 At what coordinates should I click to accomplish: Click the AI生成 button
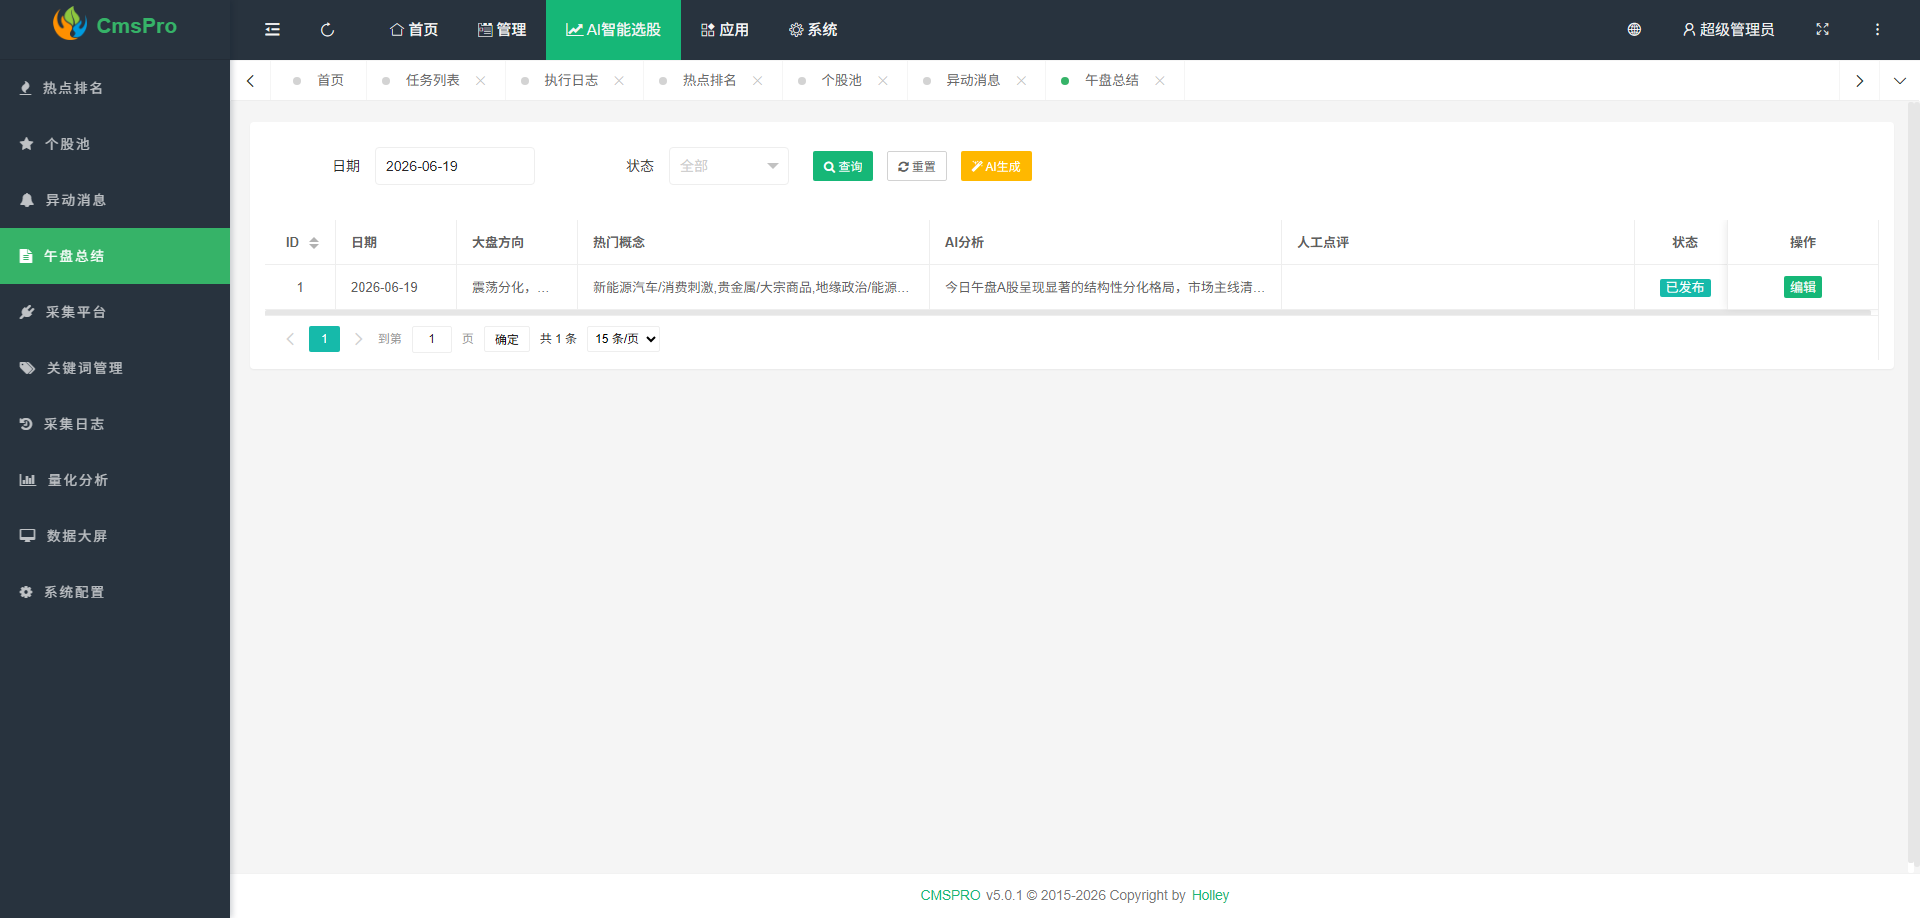click(x=996, y=166)
